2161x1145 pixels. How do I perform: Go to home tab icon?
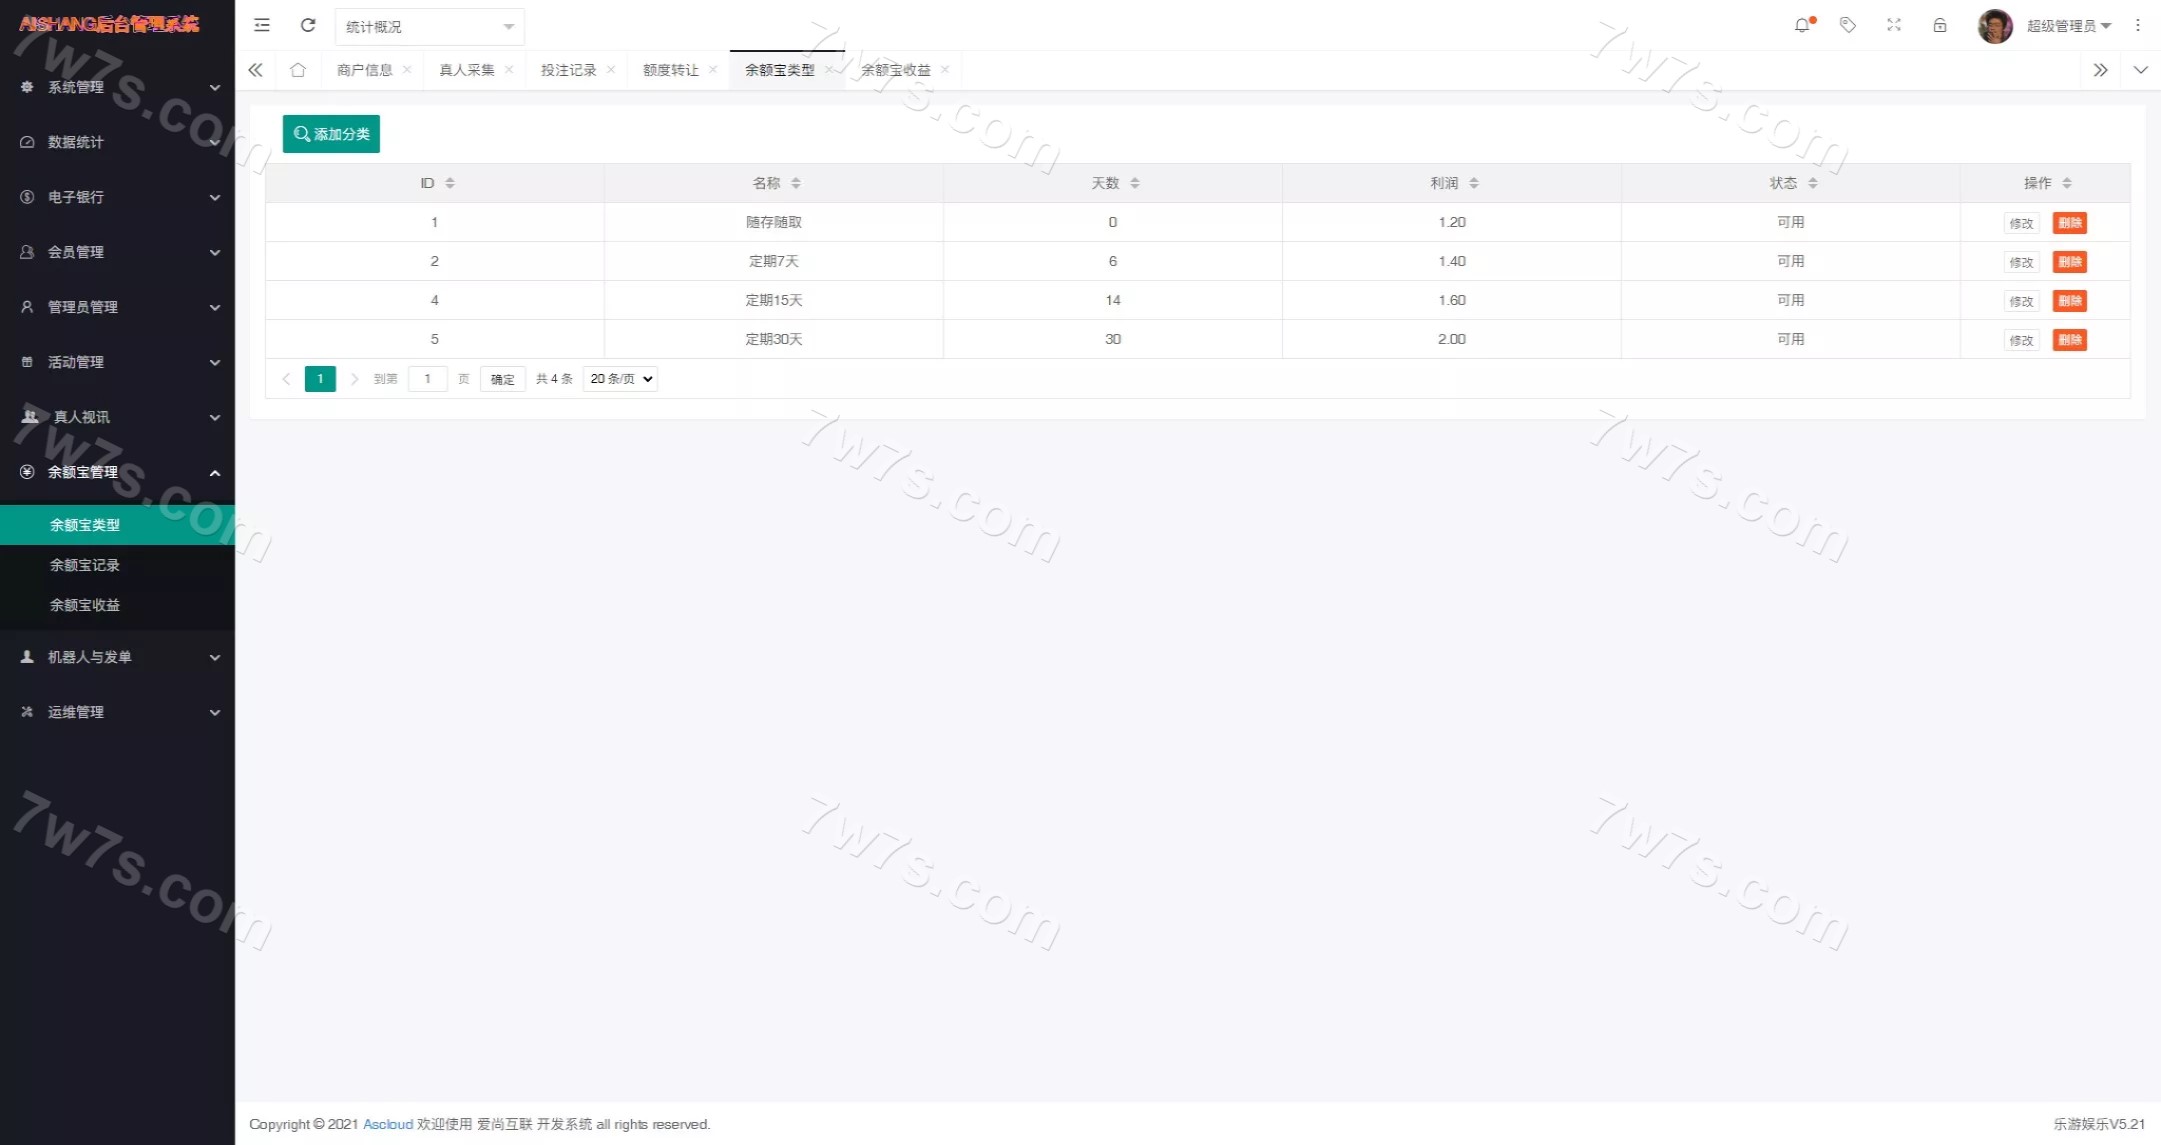pyautogui.click(x=298, y=70)
